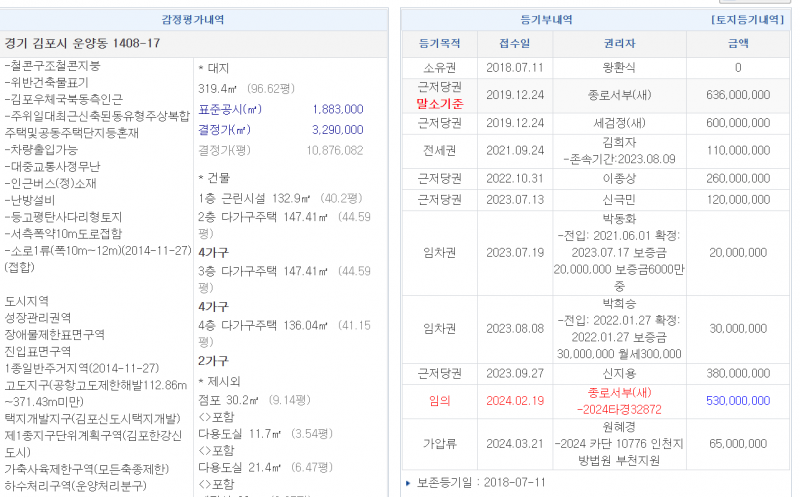Select the 등기부내역 panel header
Screen dimensions: 800x497
pyautogui.click(x=546, y=19)
